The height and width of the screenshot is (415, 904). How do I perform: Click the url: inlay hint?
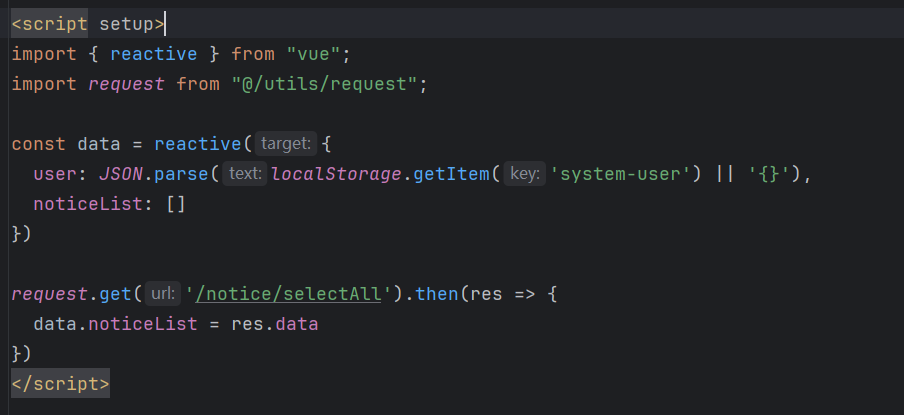point(163,293)
